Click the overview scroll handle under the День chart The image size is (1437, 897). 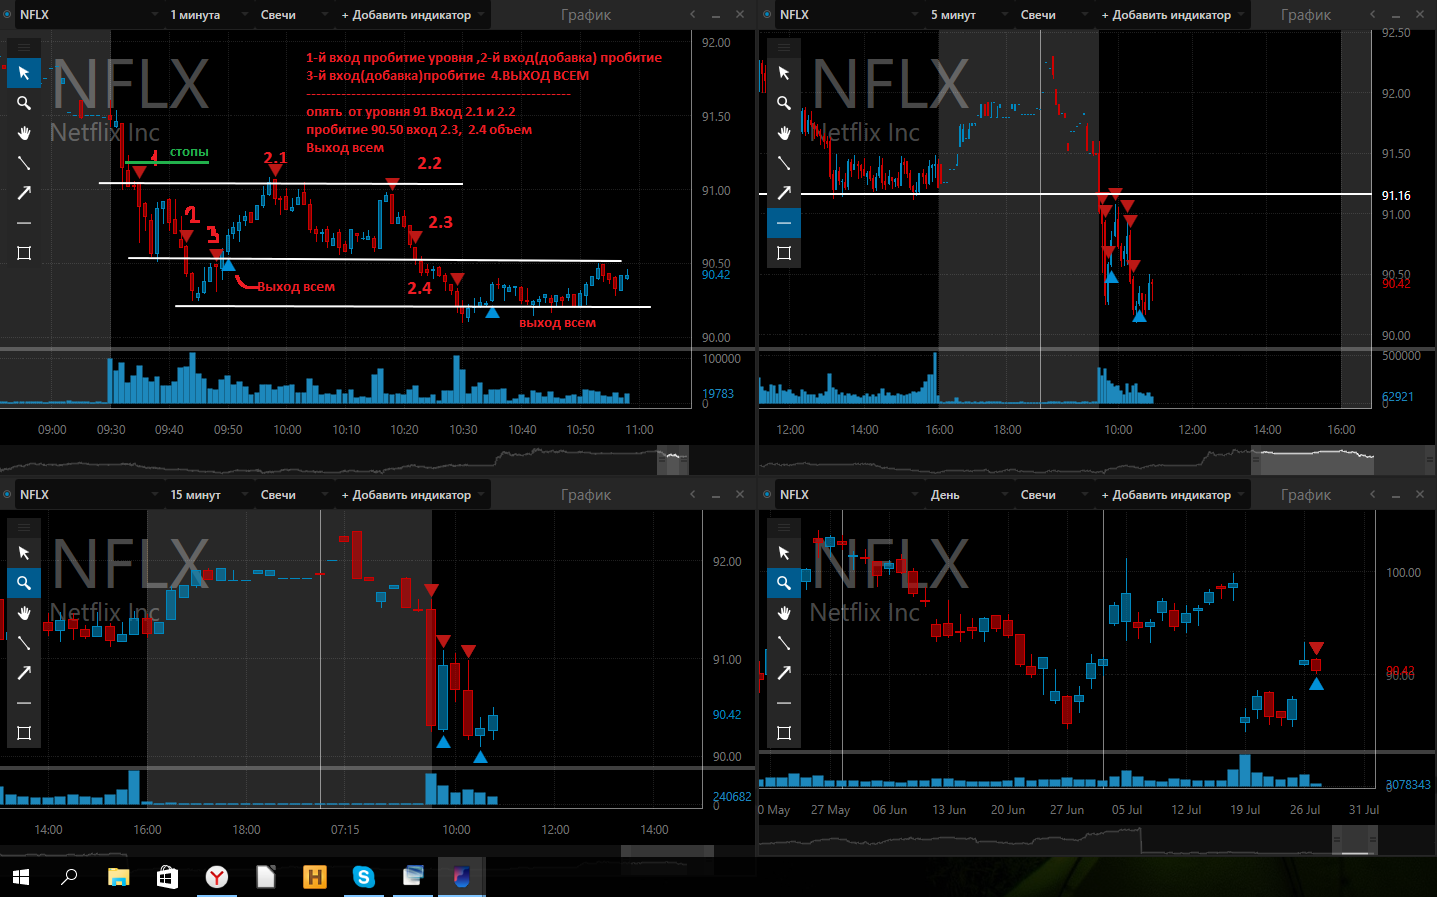point(1354,840)
